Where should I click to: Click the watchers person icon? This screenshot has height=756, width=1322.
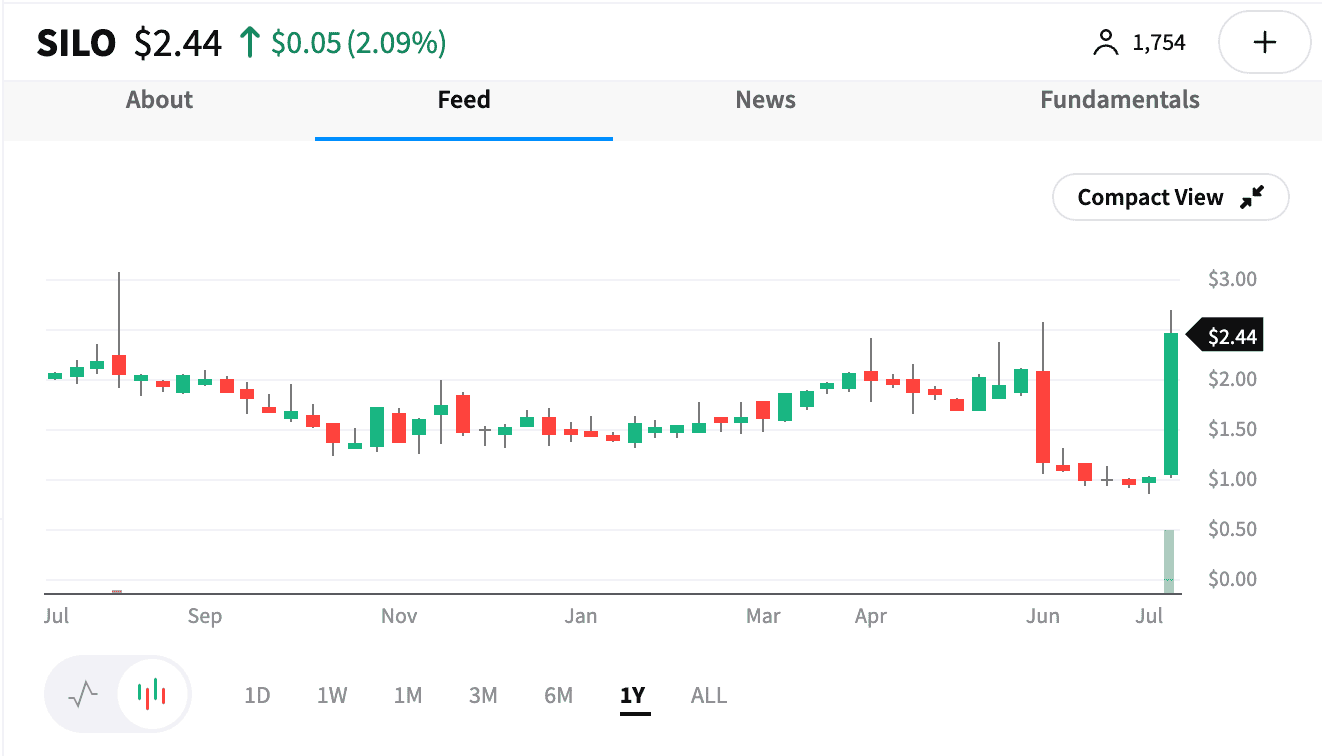click(1105, 42)
